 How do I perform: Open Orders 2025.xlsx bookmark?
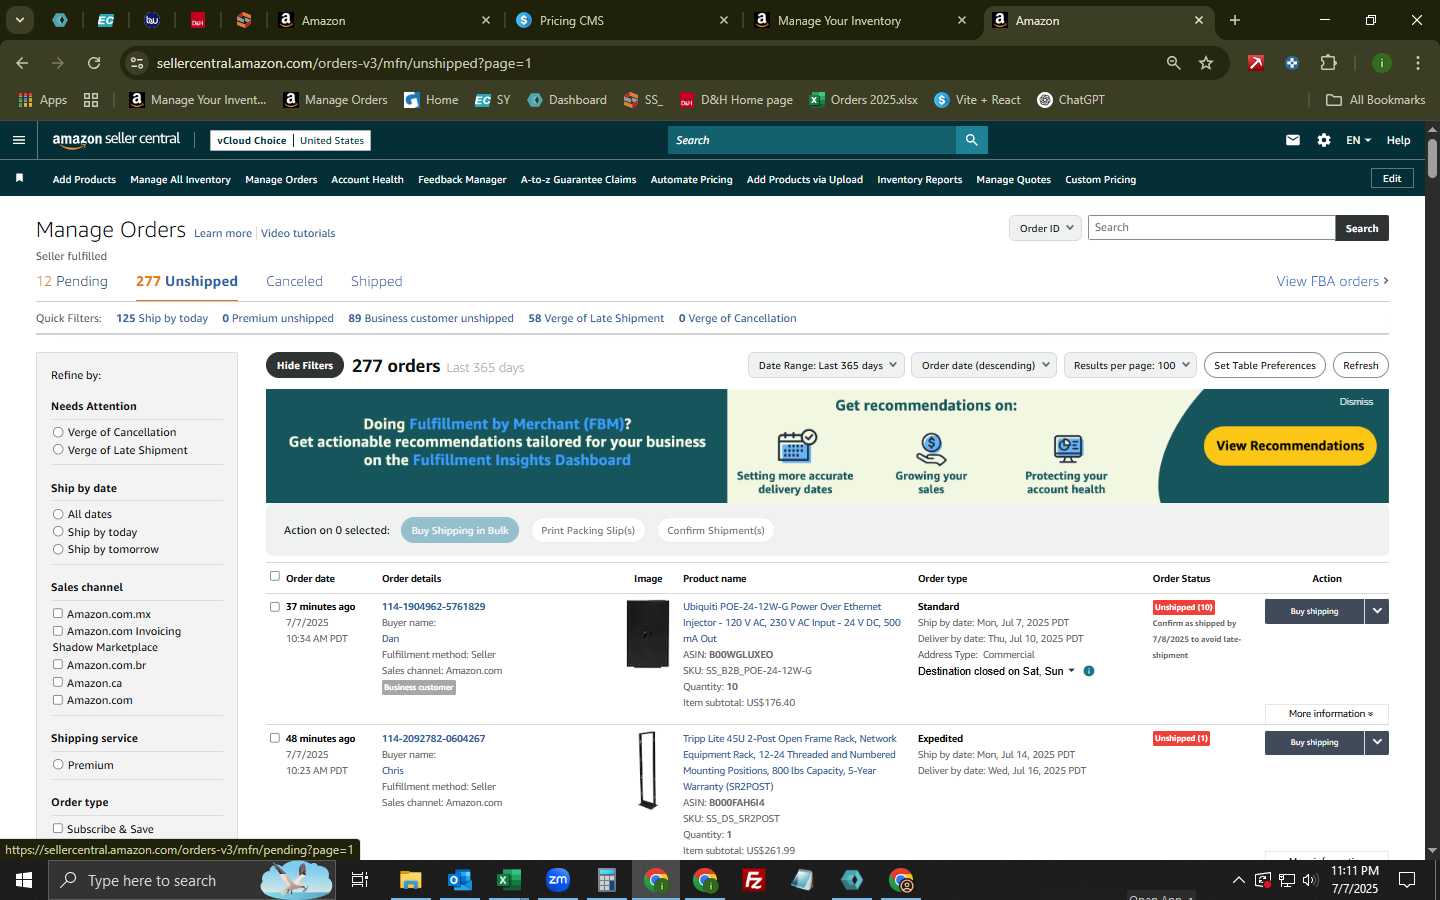coord(863,100)
